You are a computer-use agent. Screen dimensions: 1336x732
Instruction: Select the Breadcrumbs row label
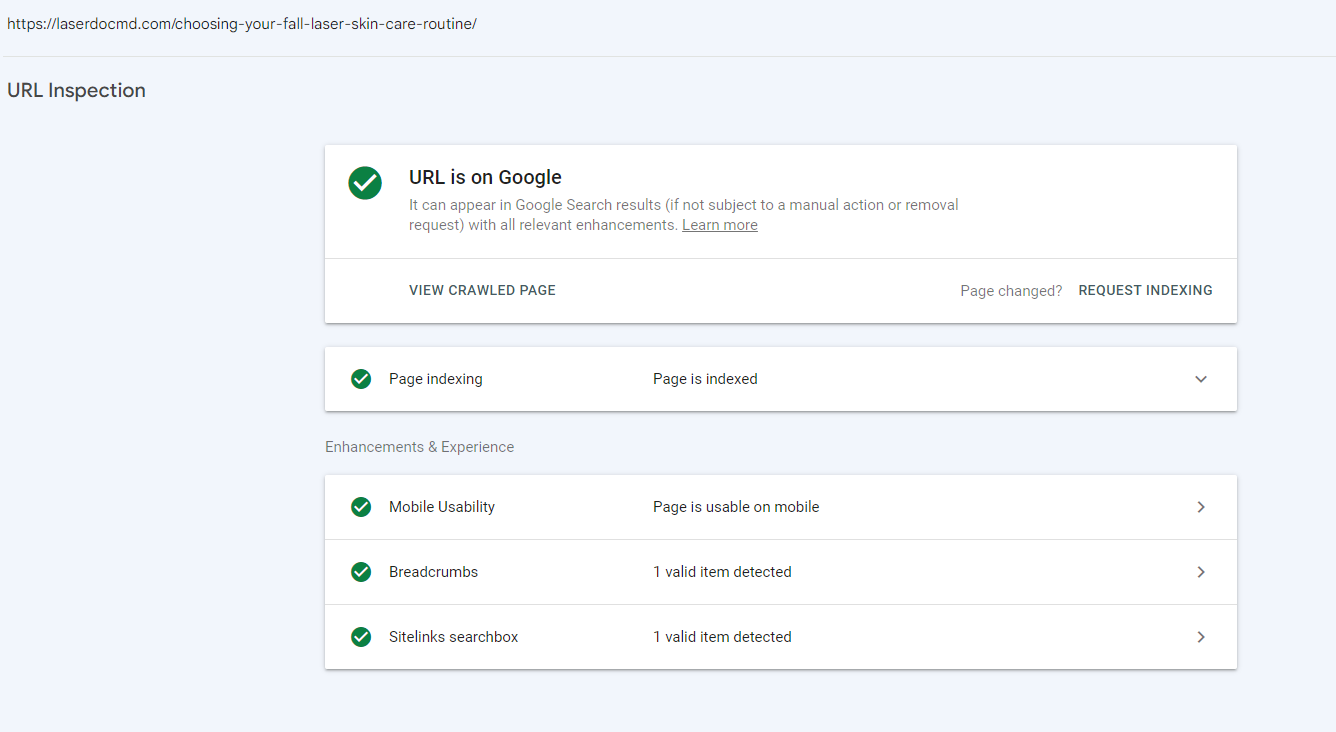click(434, 572)
